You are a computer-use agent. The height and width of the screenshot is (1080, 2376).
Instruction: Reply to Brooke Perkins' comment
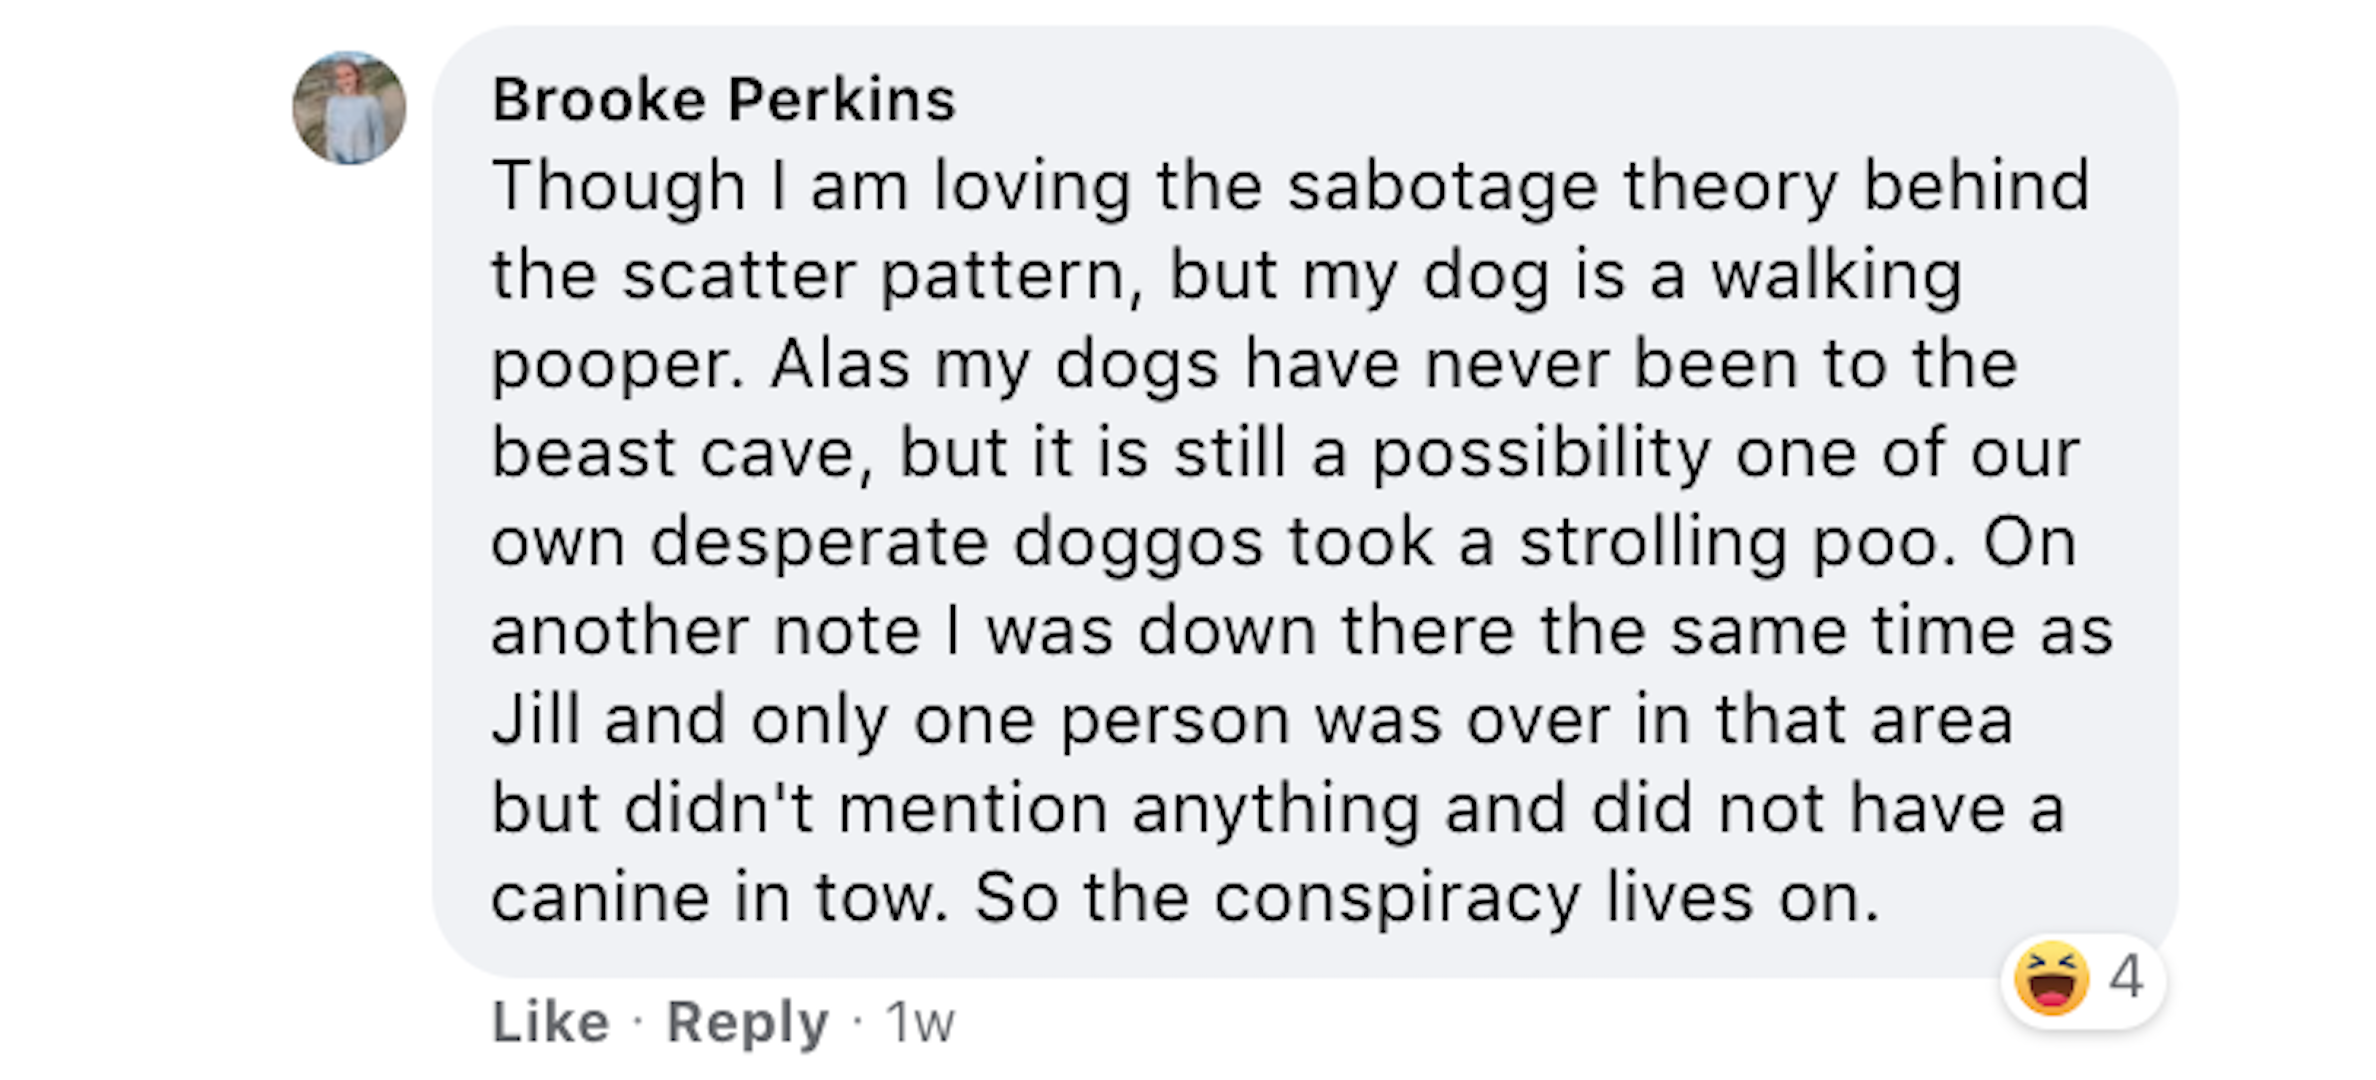(x=747, y=1022)
